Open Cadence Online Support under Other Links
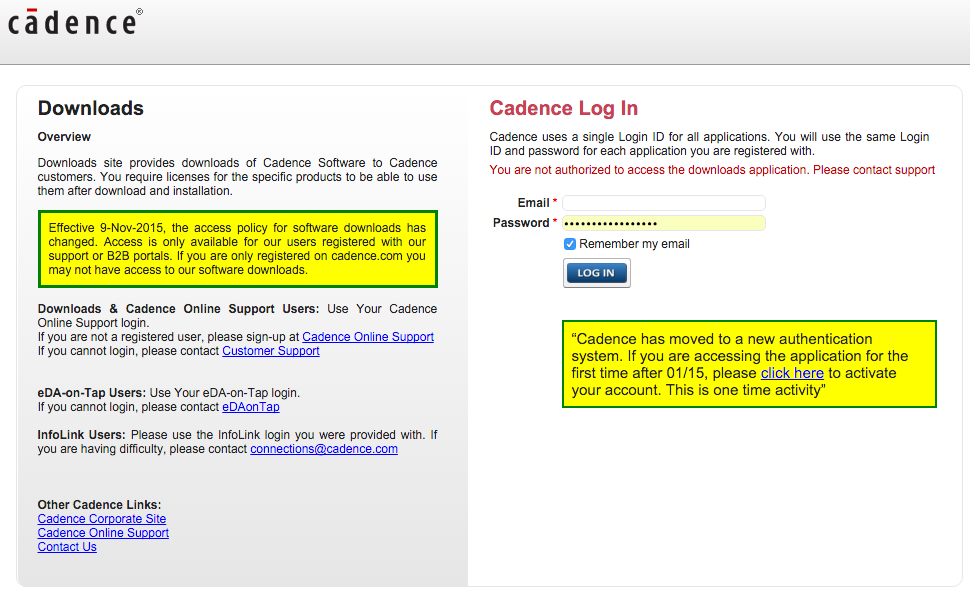This screenshot has height=594, width=970. click(103, 533)
